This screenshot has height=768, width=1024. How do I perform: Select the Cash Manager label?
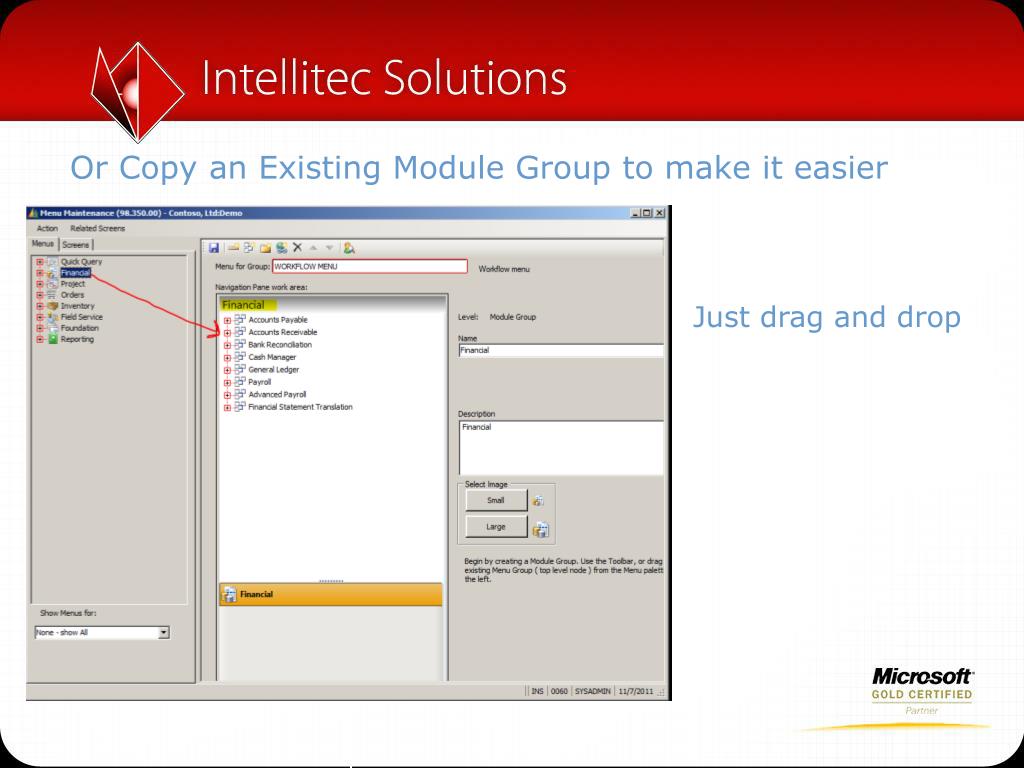(x=272, y=357)
